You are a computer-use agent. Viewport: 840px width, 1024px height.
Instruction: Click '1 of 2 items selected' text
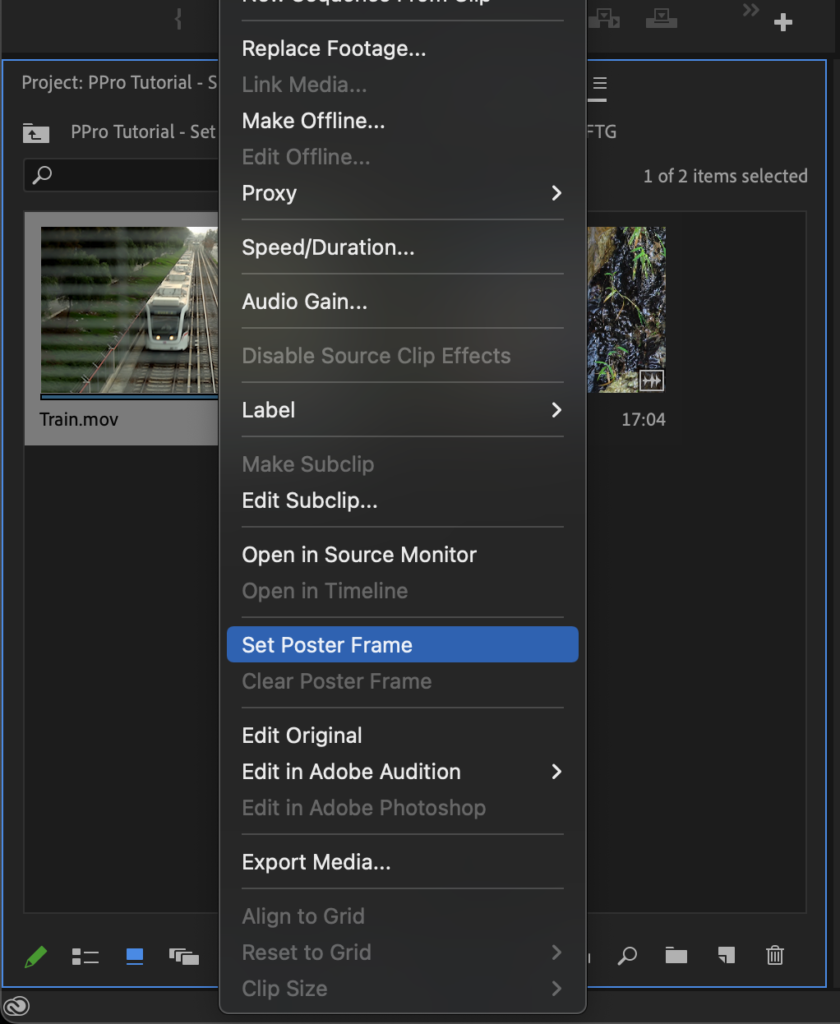pos(726,176)
